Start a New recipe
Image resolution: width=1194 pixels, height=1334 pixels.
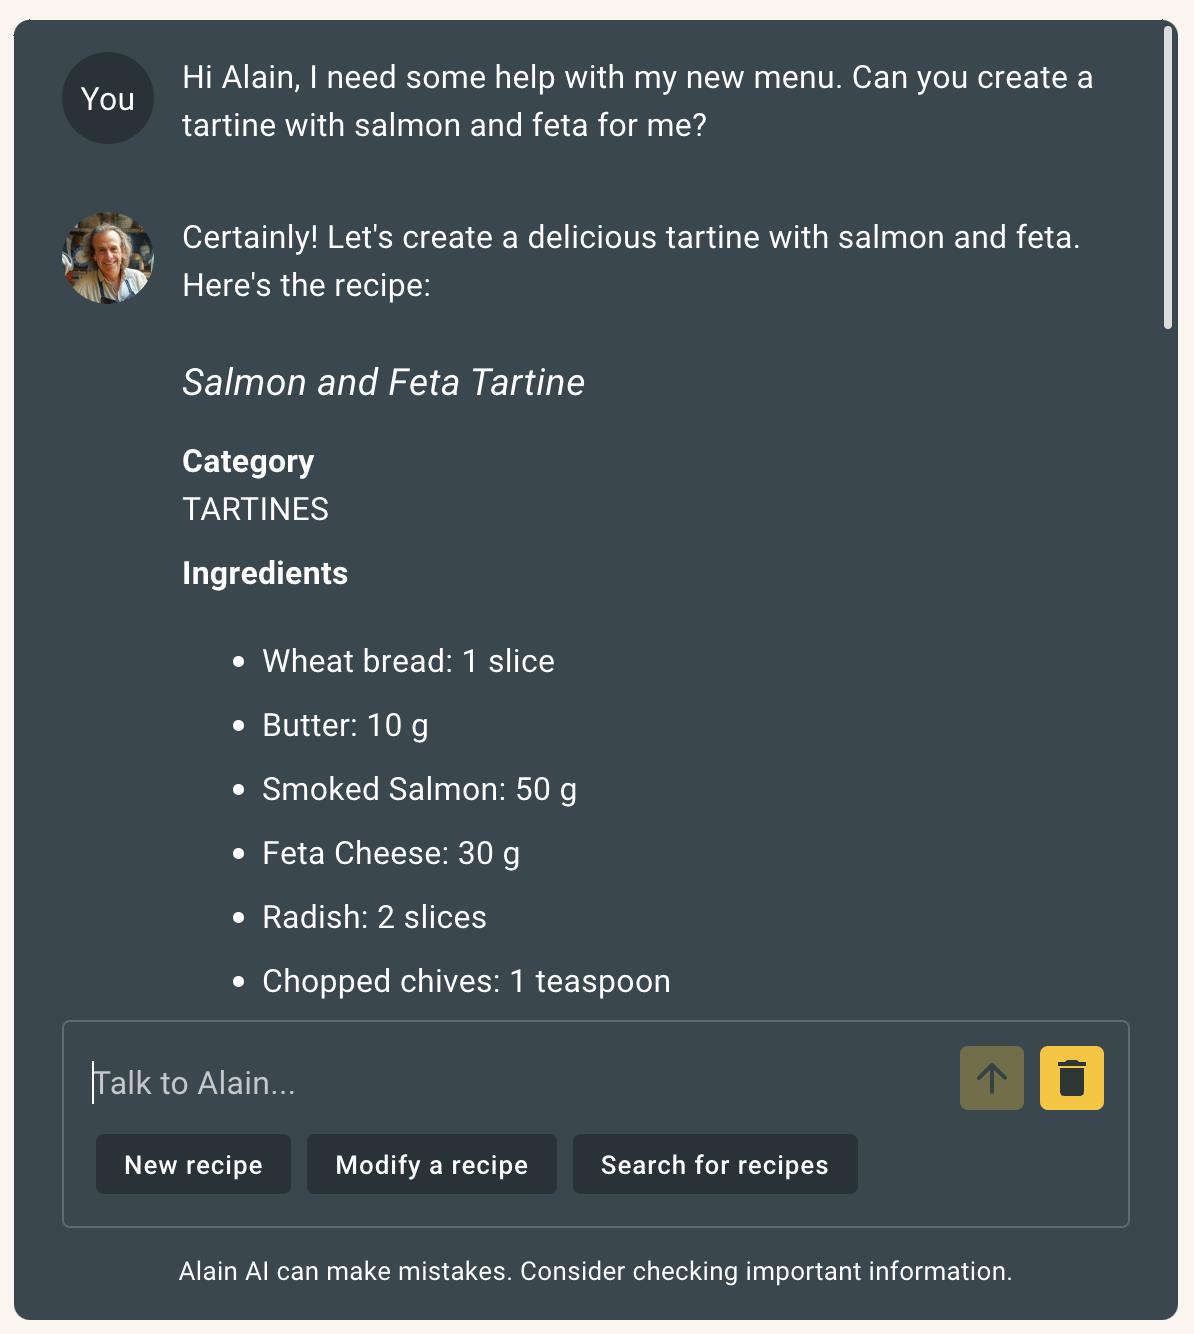[193, 1164]
